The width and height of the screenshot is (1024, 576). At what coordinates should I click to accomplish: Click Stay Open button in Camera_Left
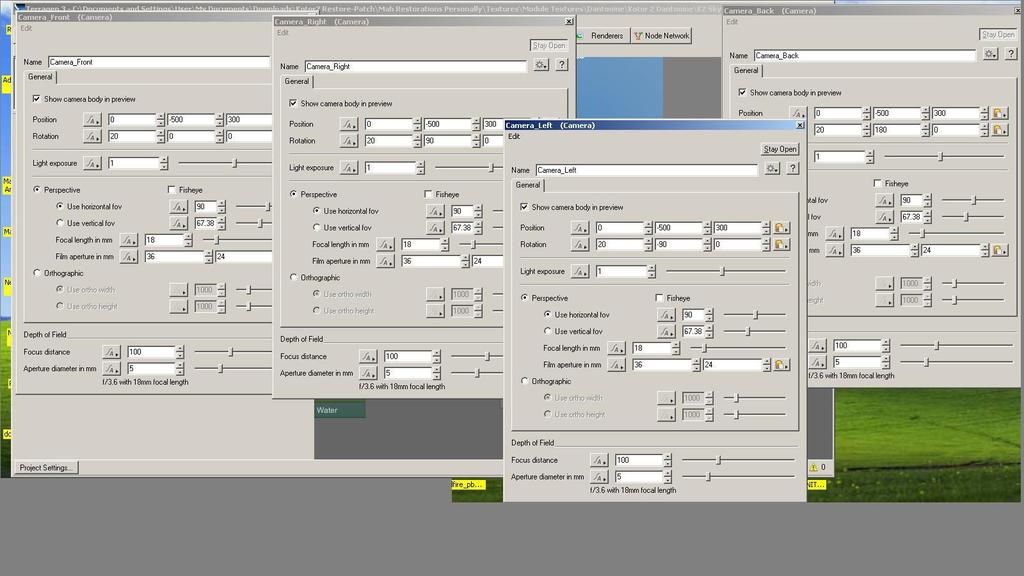tap(780, 149)
